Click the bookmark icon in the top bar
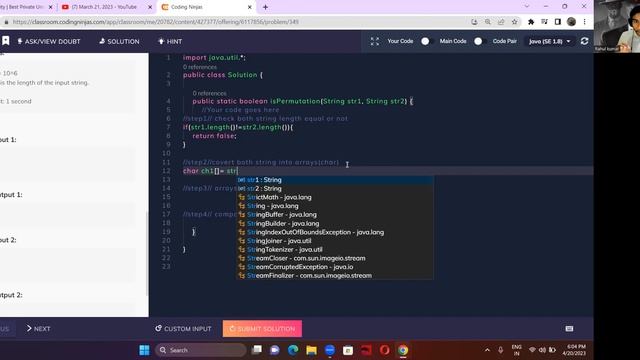This screenshot has width=640, height=360. [6, 41]
